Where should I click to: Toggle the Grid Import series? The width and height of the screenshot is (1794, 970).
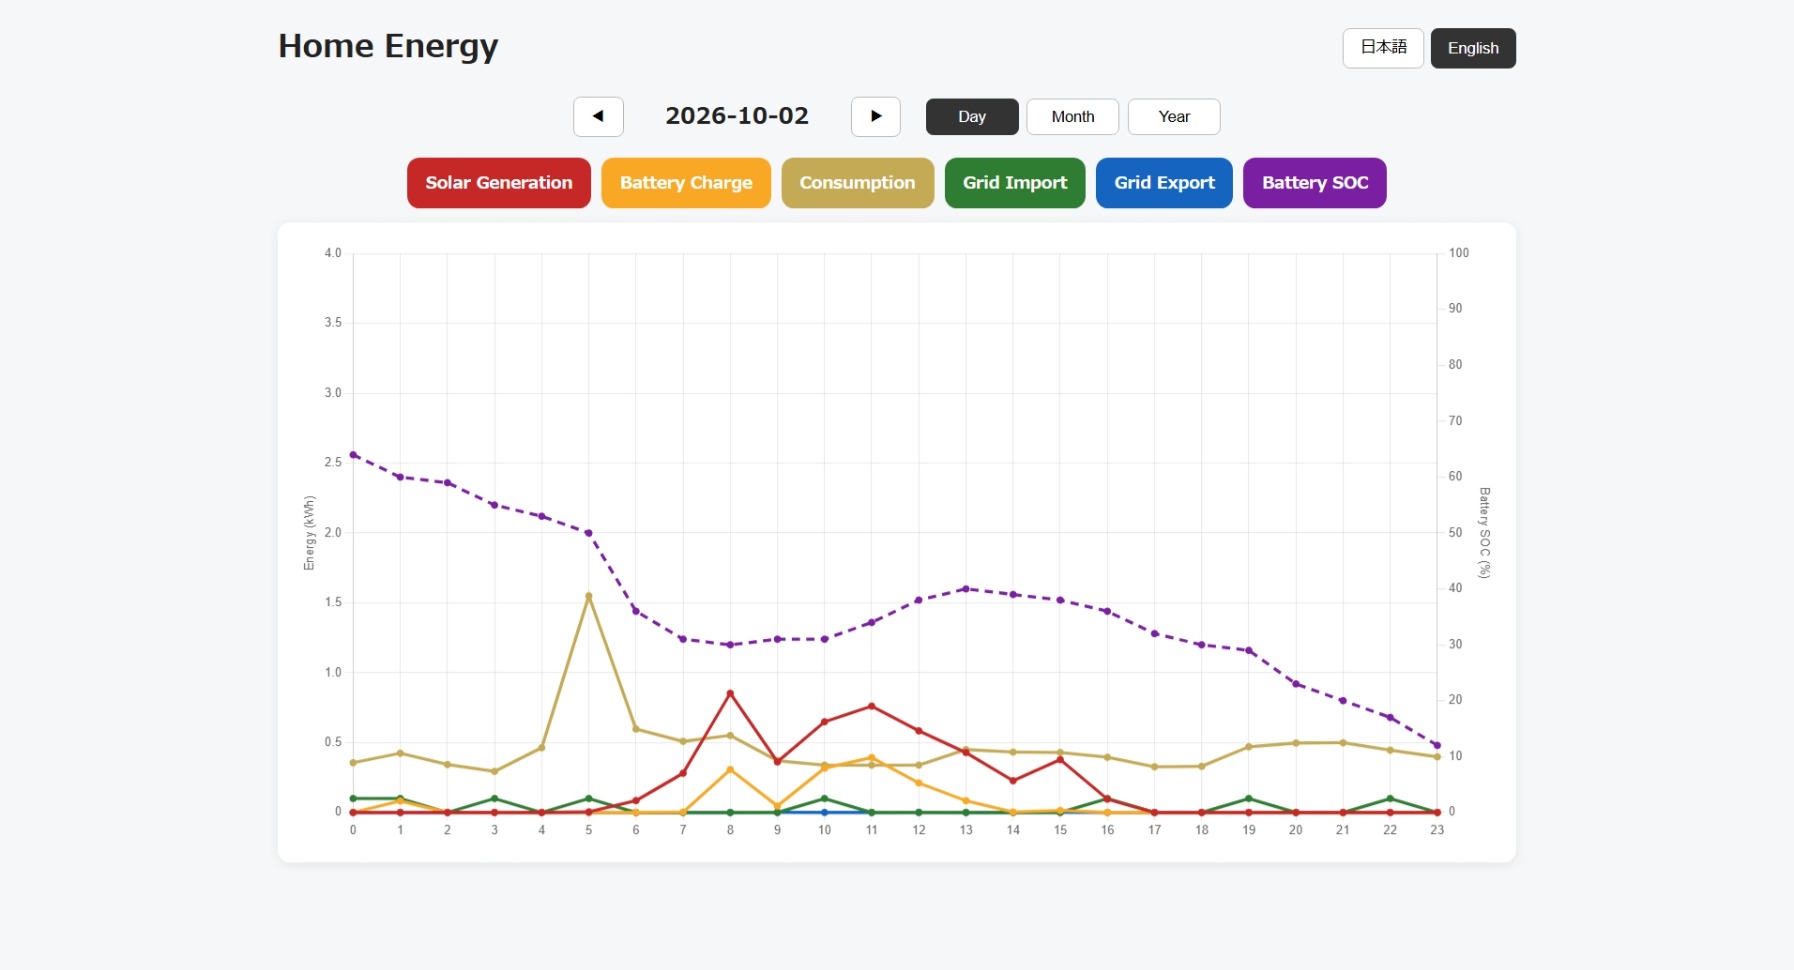click(1015, 183)
